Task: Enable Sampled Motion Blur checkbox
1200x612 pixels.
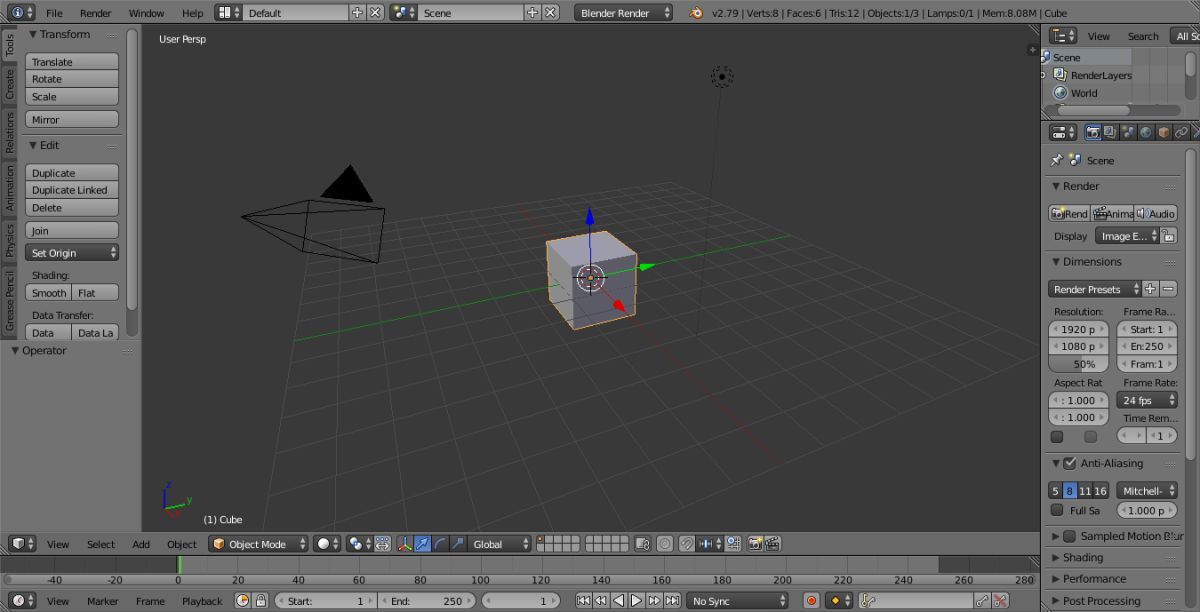Action: (x=1070, y=536)
